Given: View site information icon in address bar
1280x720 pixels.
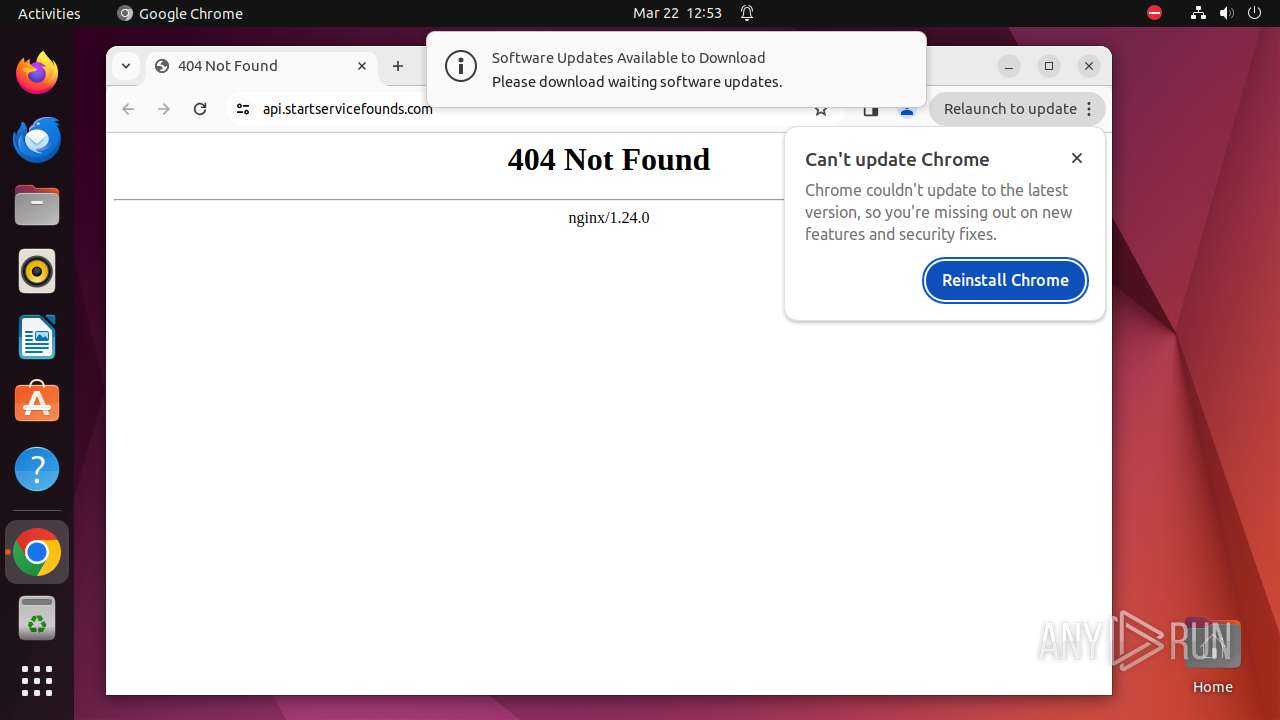Looking at the screenshot, I should tap(242, 109).
